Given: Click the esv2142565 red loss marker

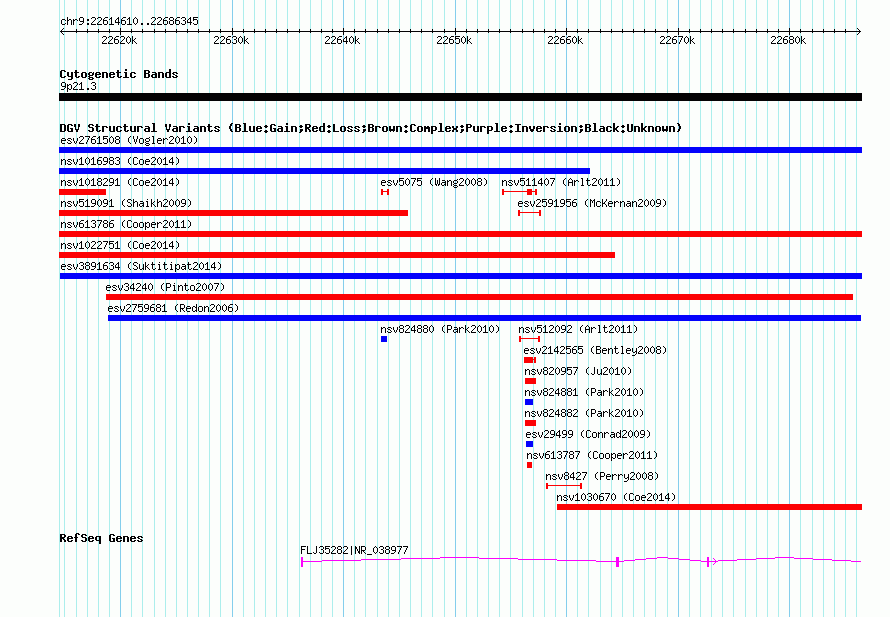Looking at the screenshot, I should (530, 360).
